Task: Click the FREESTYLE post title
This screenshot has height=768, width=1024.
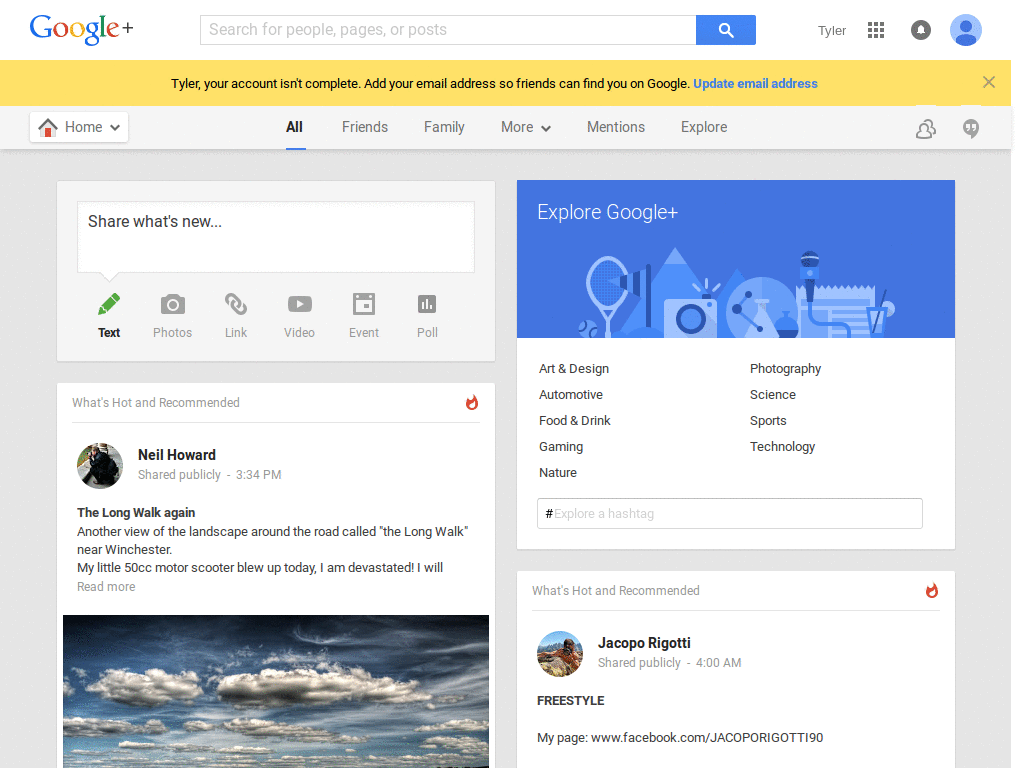Action: [571, 701]
